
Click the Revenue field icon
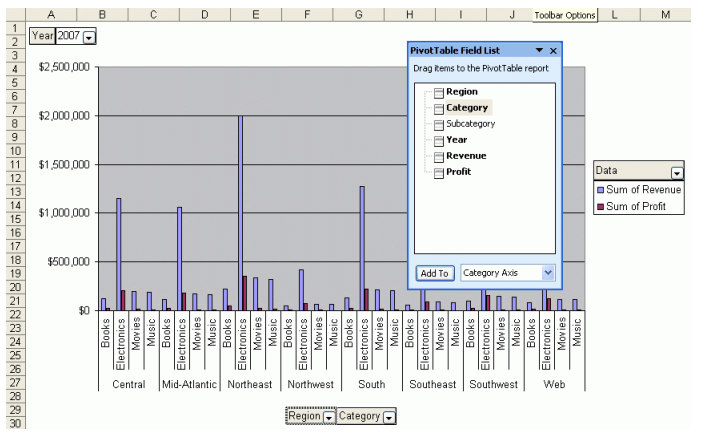click(438, 156)
